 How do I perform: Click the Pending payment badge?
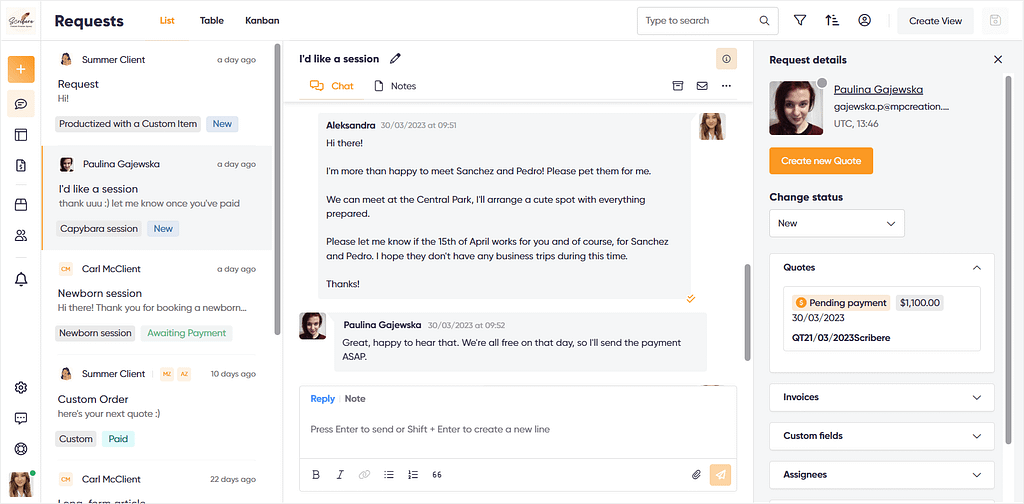click(x=841, y=303)
